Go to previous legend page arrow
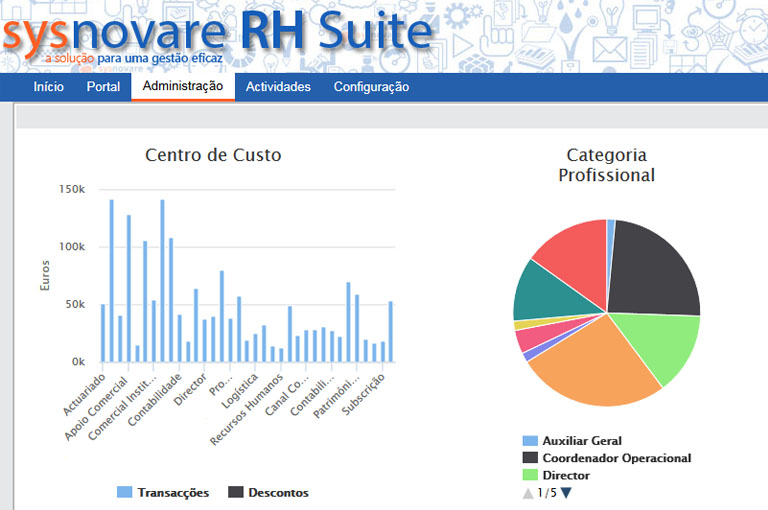 pyautogui.click(x=528, y=493)
